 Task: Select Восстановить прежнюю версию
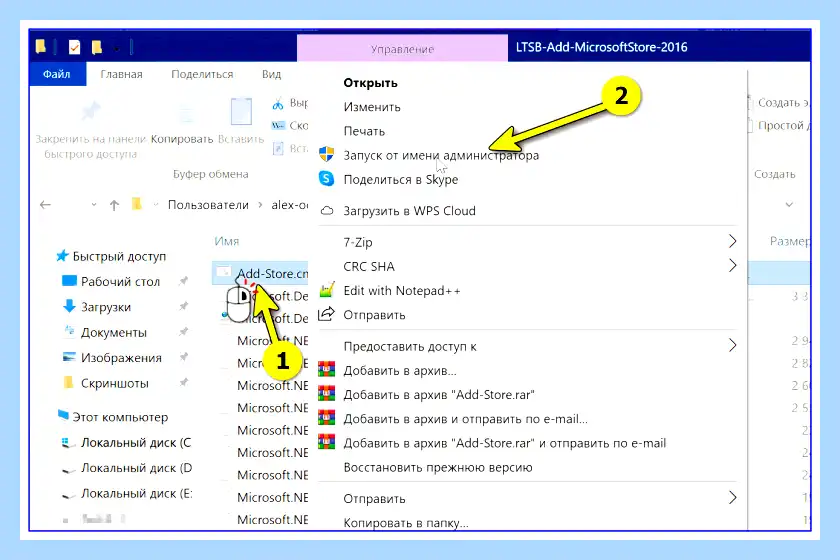click(438, 467)
